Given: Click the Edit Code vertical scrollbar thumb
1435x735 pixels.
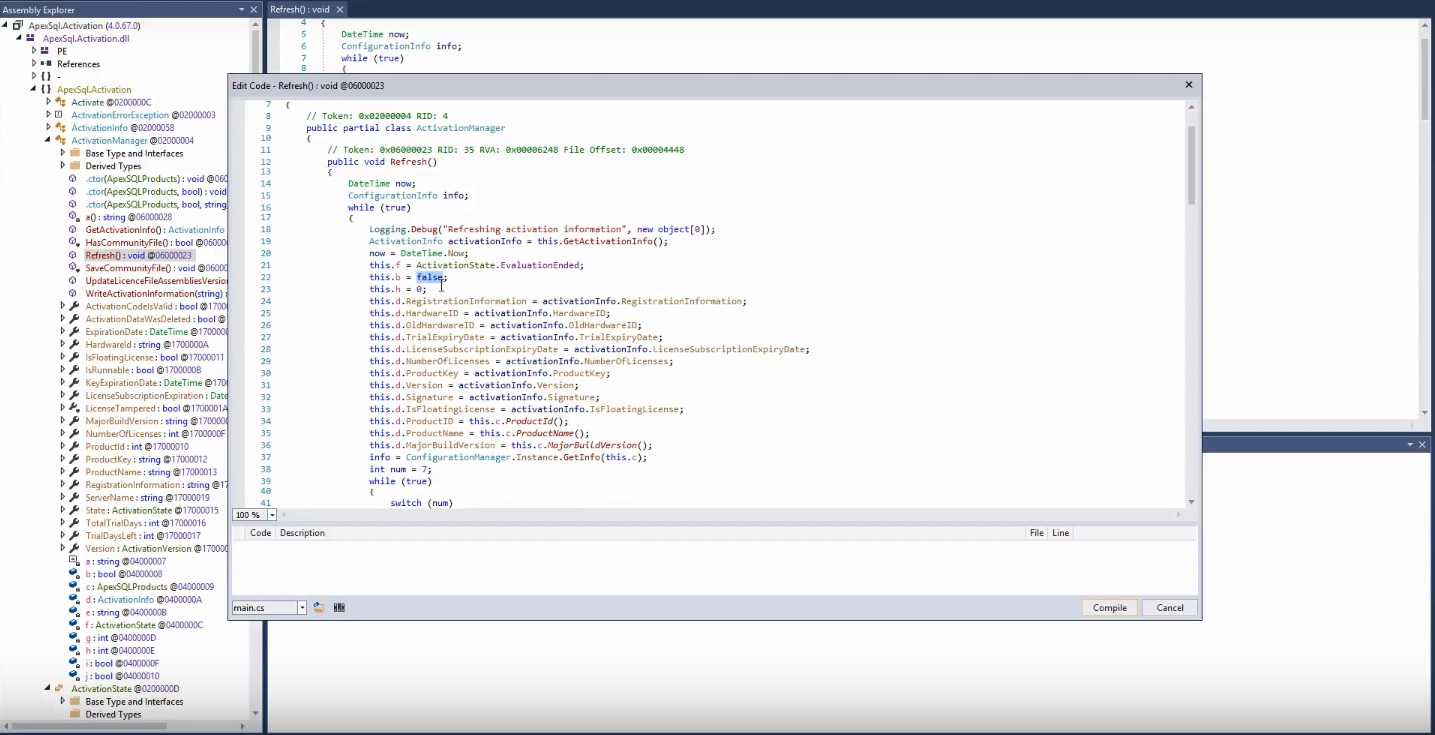Looking at the screenshot, I should (x=1191, y=166).
